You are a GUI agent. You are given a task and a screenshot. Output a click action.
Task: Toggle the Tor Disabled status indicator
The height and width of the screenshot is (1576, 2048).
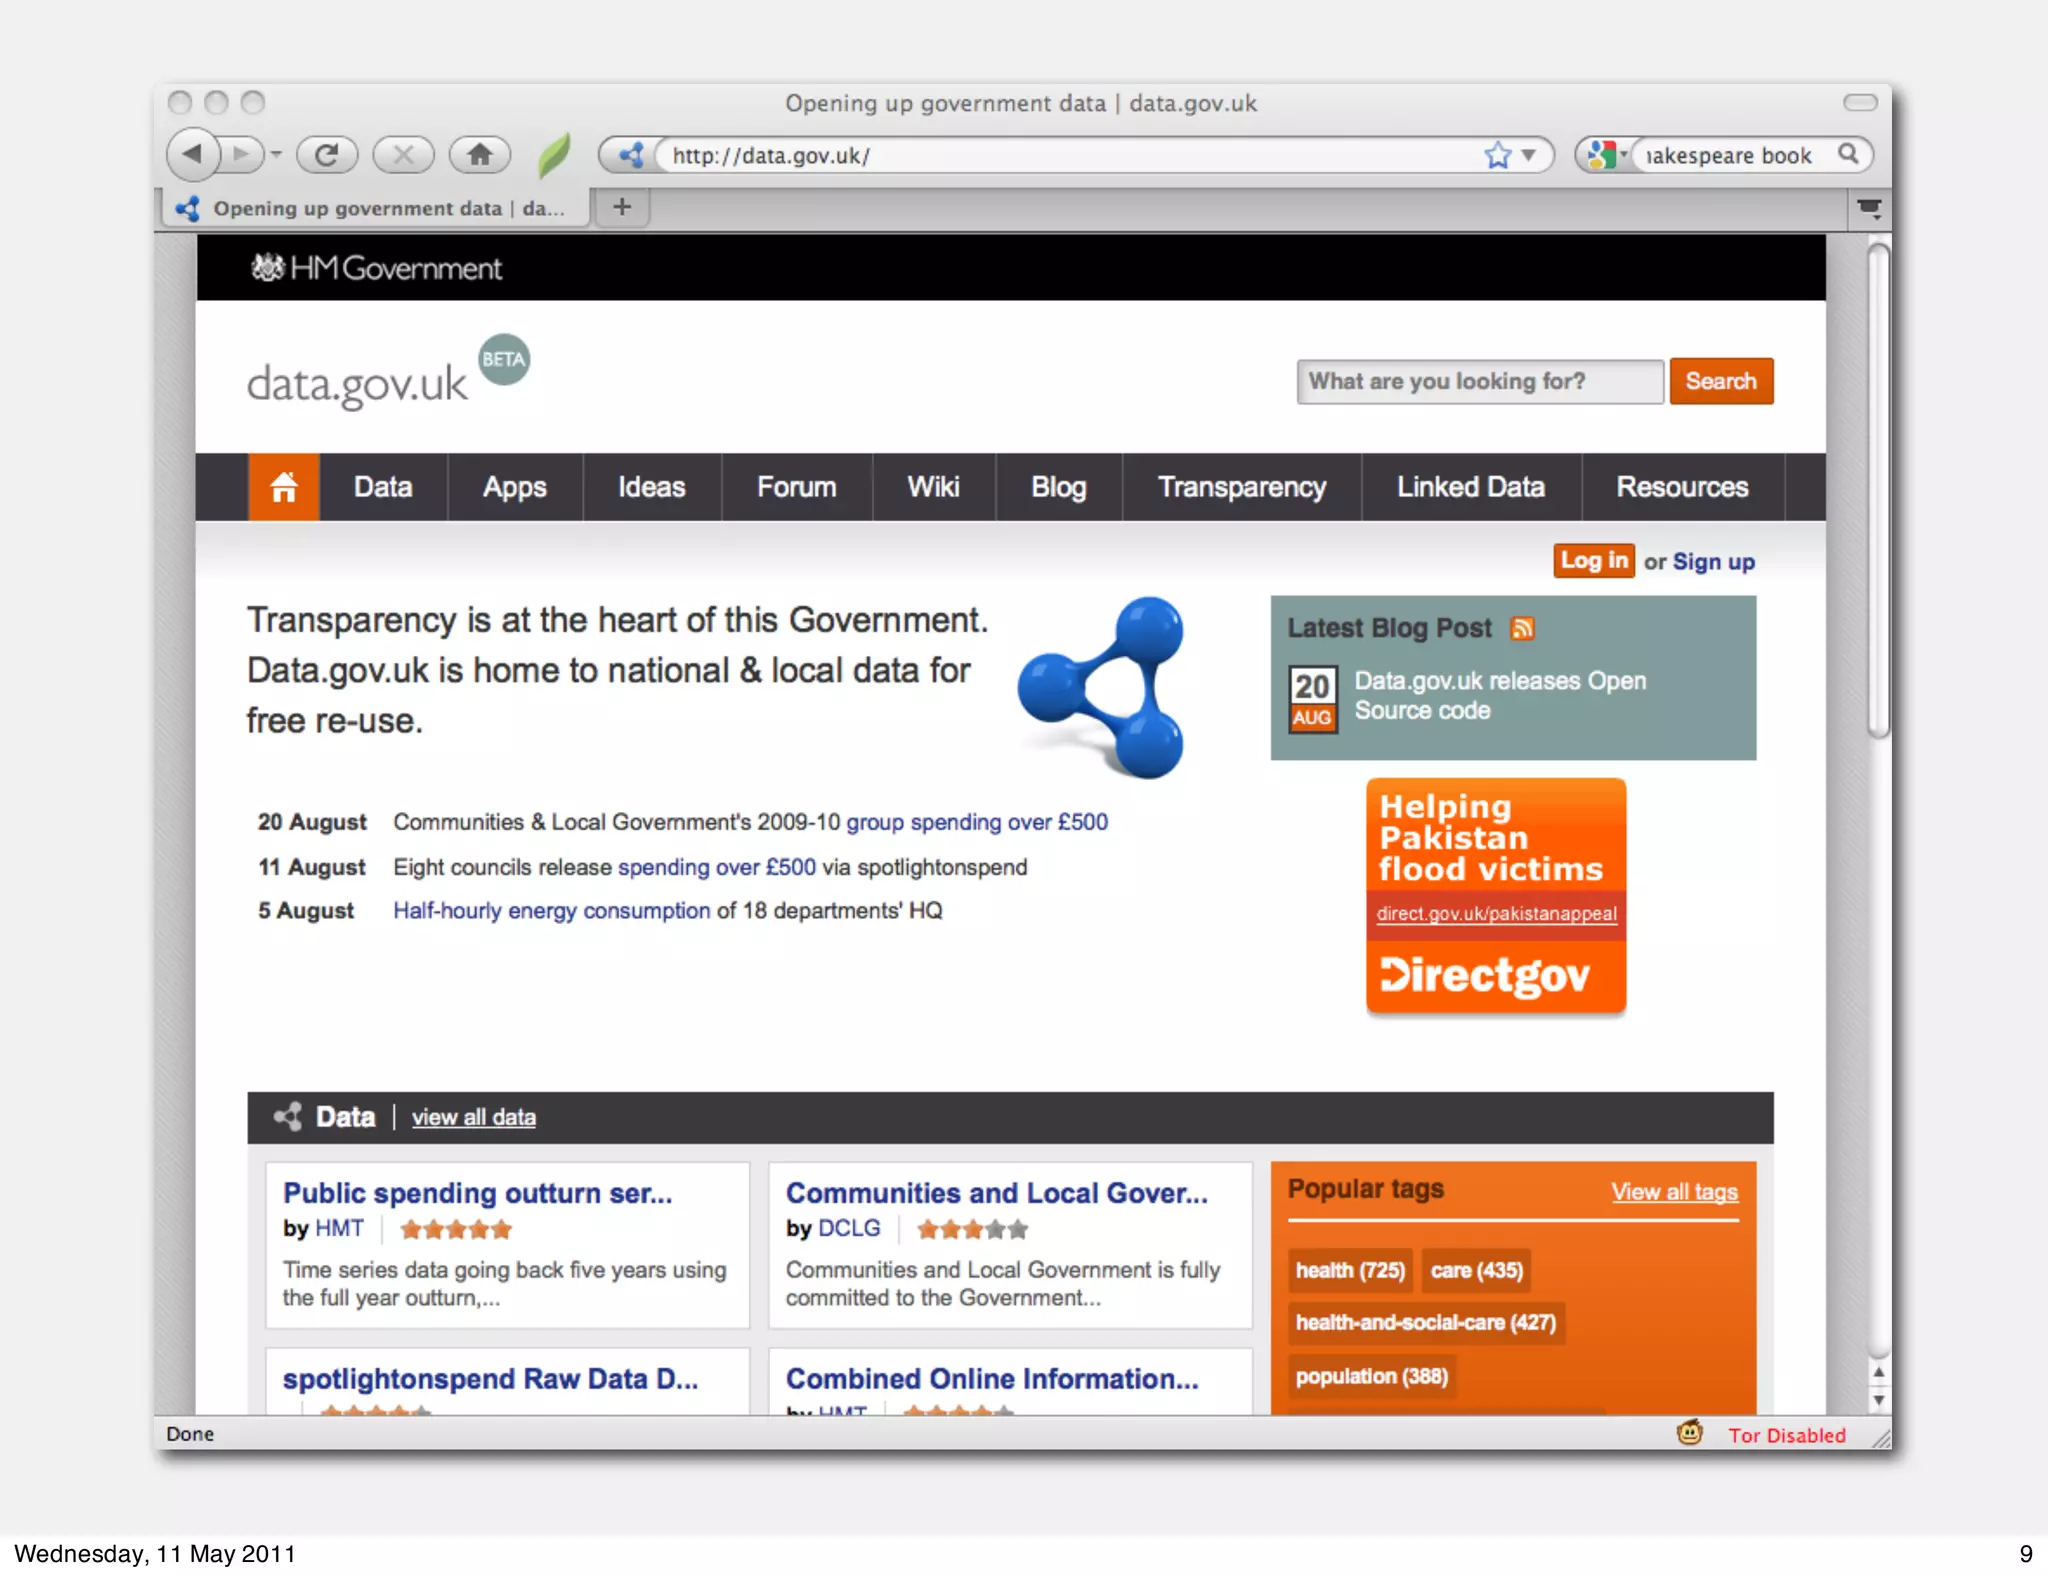[x=1787, y=1435]
